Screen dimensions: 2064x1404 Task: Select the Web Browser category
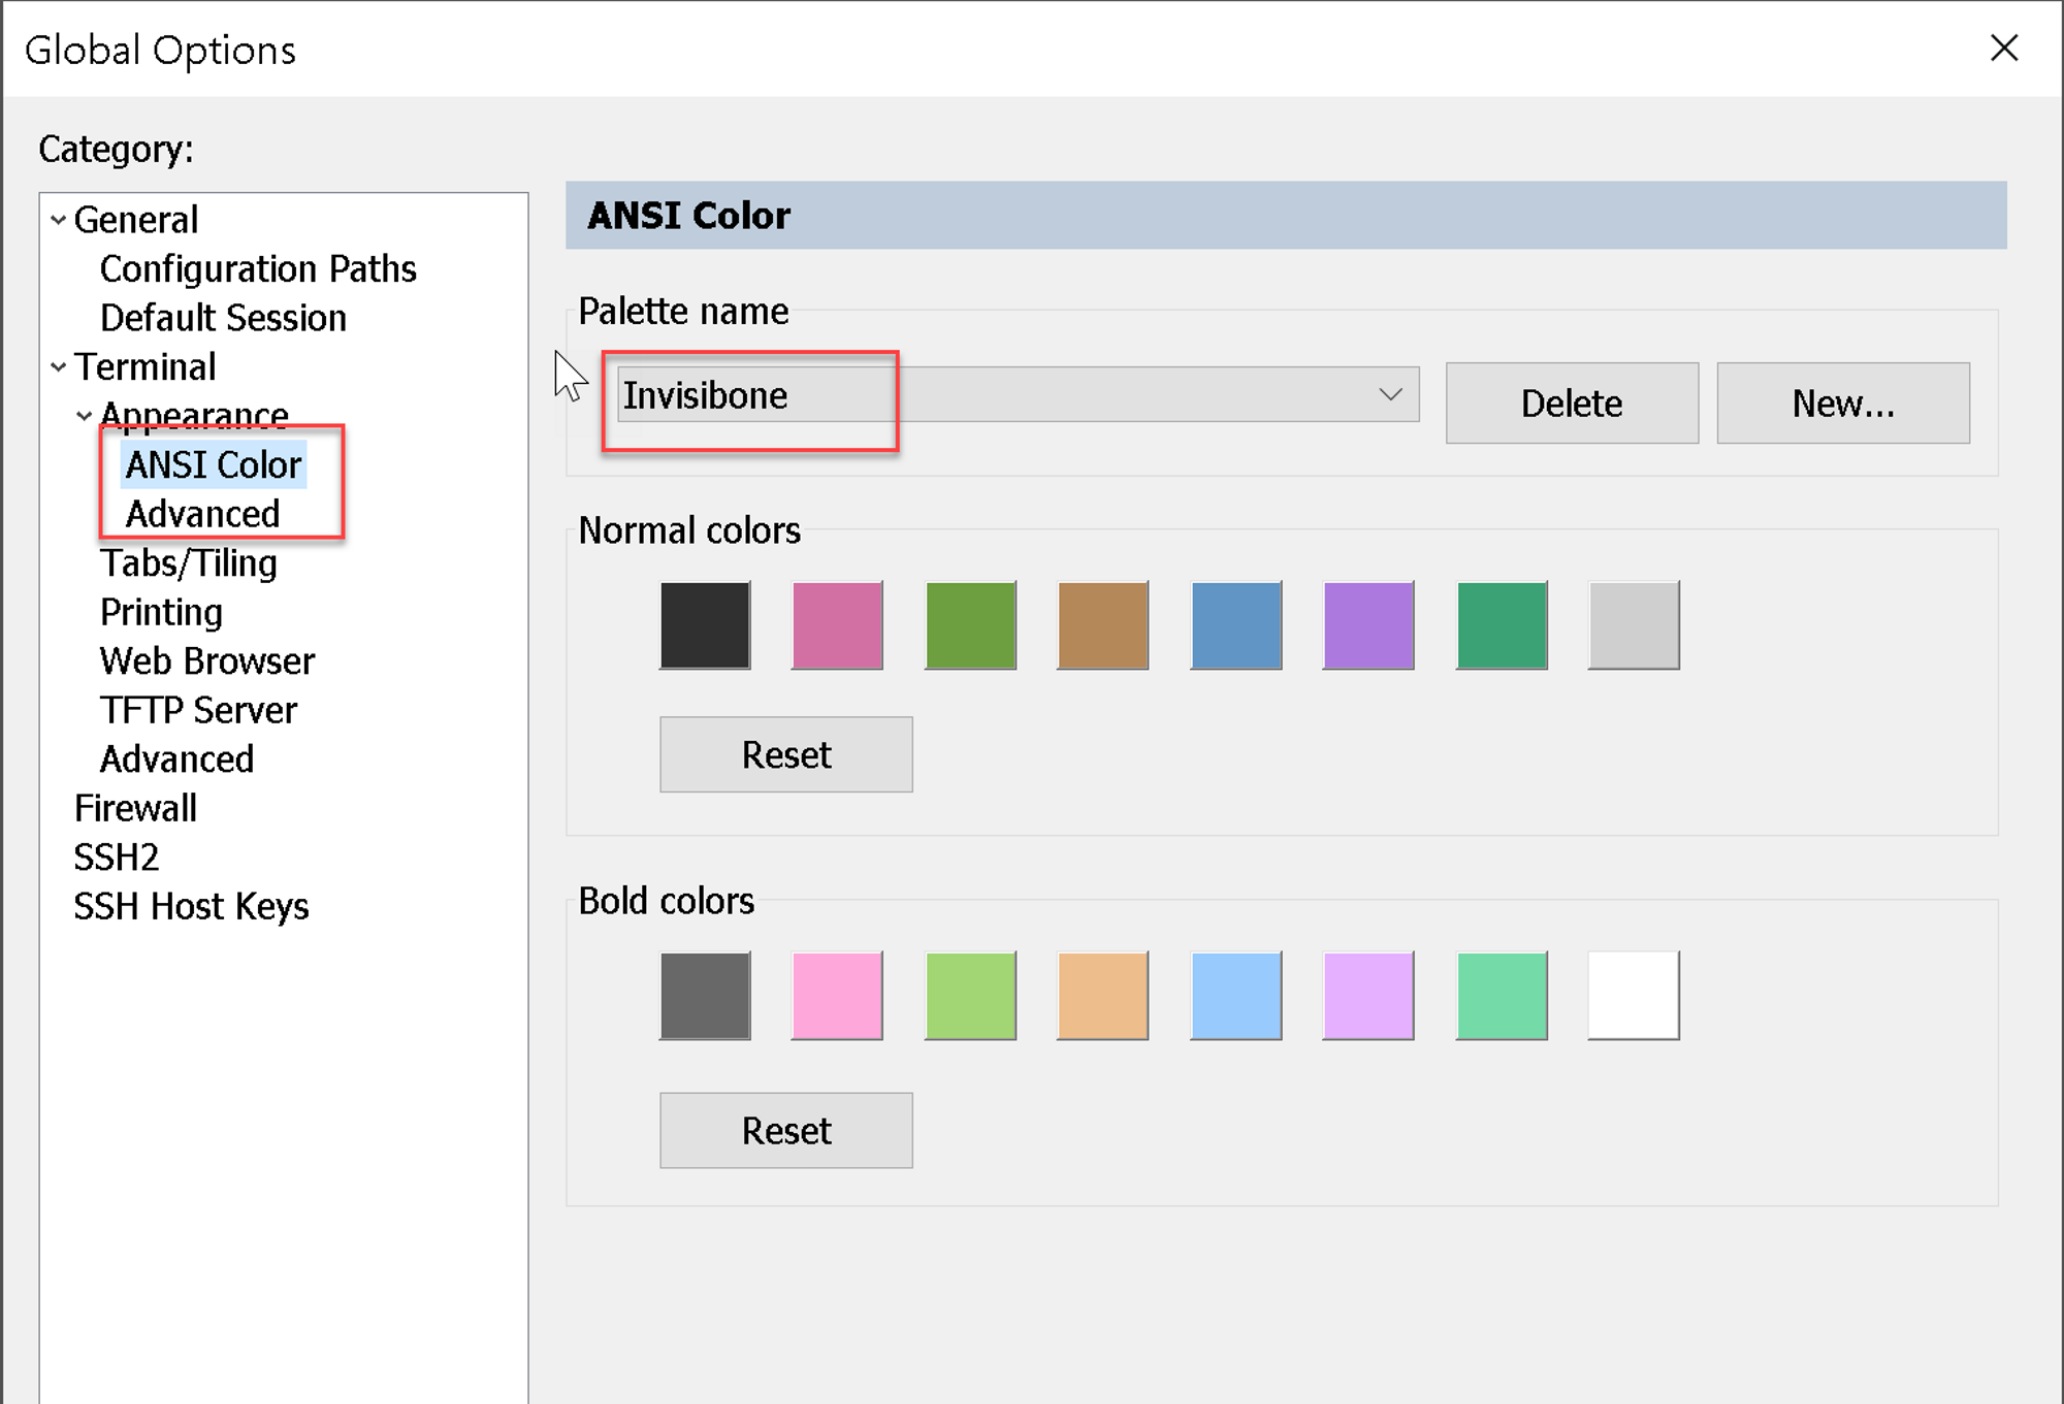(x=207, y=661)
